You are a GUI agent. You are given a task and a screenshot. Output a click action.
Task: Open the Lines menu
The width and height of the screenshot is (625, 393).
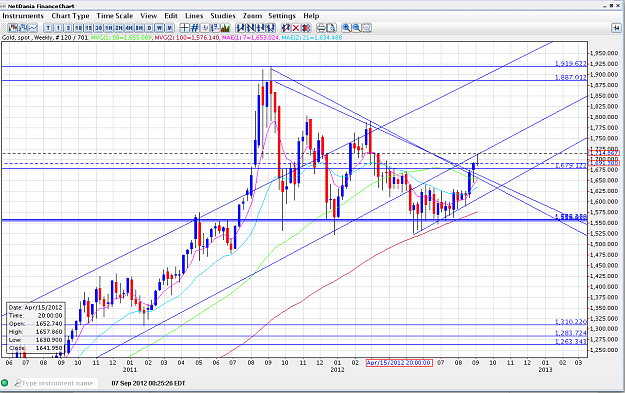point(194,16)
